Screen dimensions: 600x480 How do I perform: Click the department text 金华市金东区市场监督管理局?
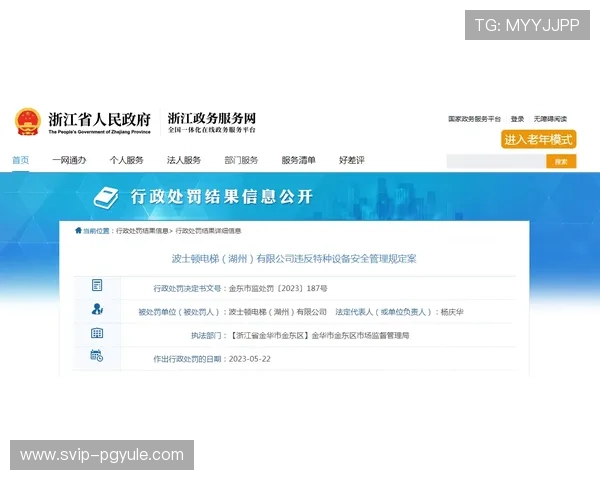(360, 336)
